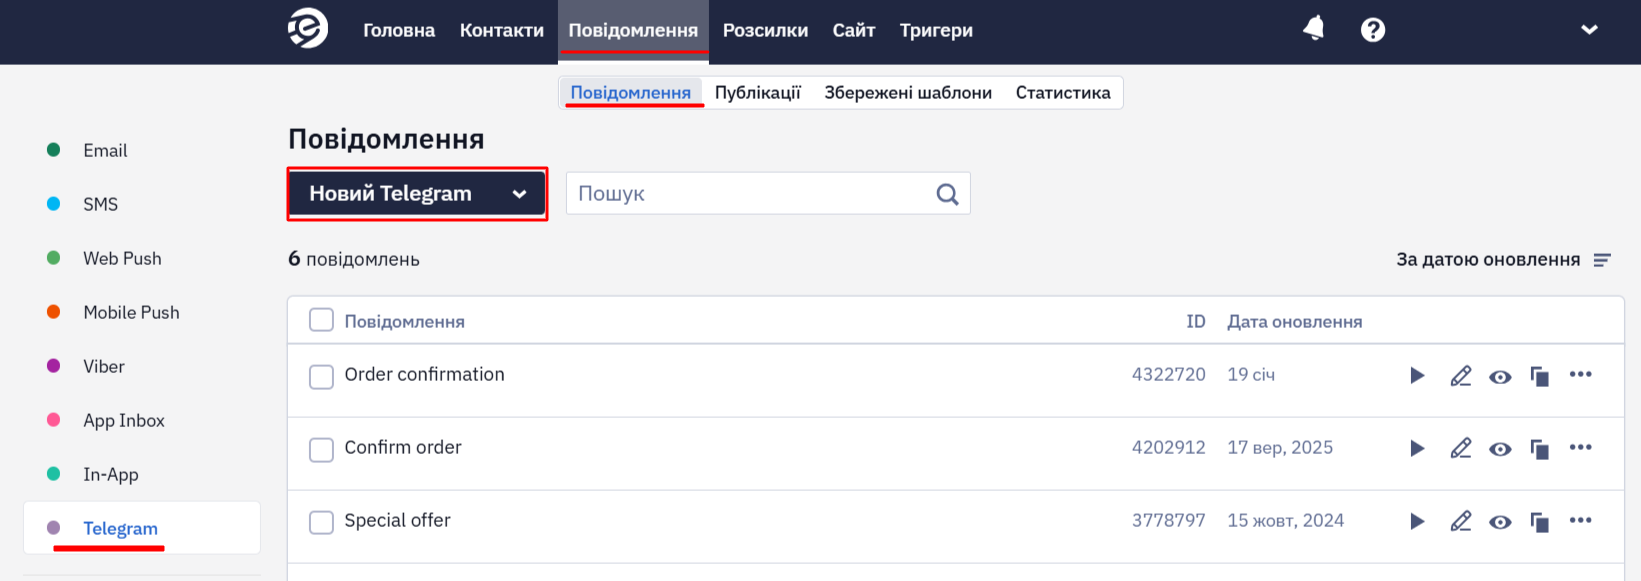Tick the select-all messages checkbox

321,320
